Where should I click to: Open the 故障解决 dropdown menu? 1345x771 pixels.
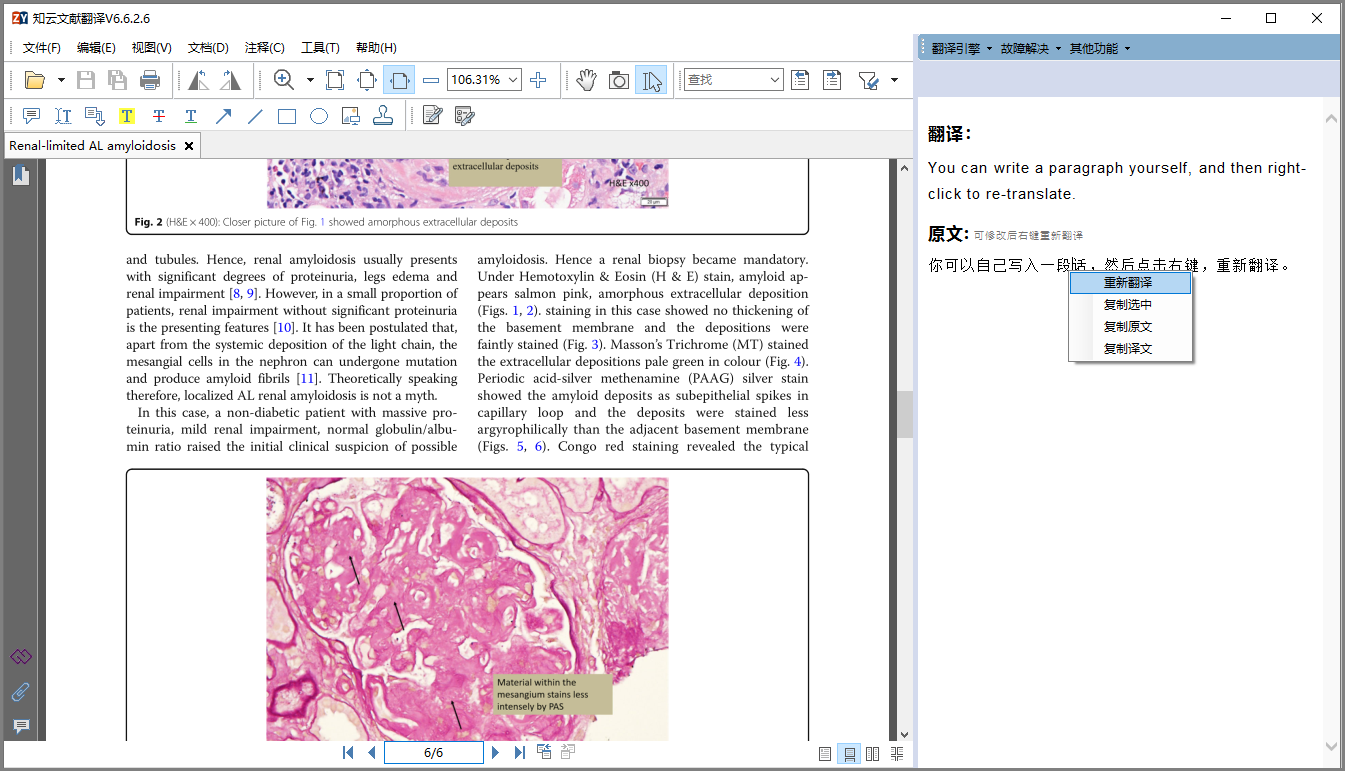tap(1031, 48)
